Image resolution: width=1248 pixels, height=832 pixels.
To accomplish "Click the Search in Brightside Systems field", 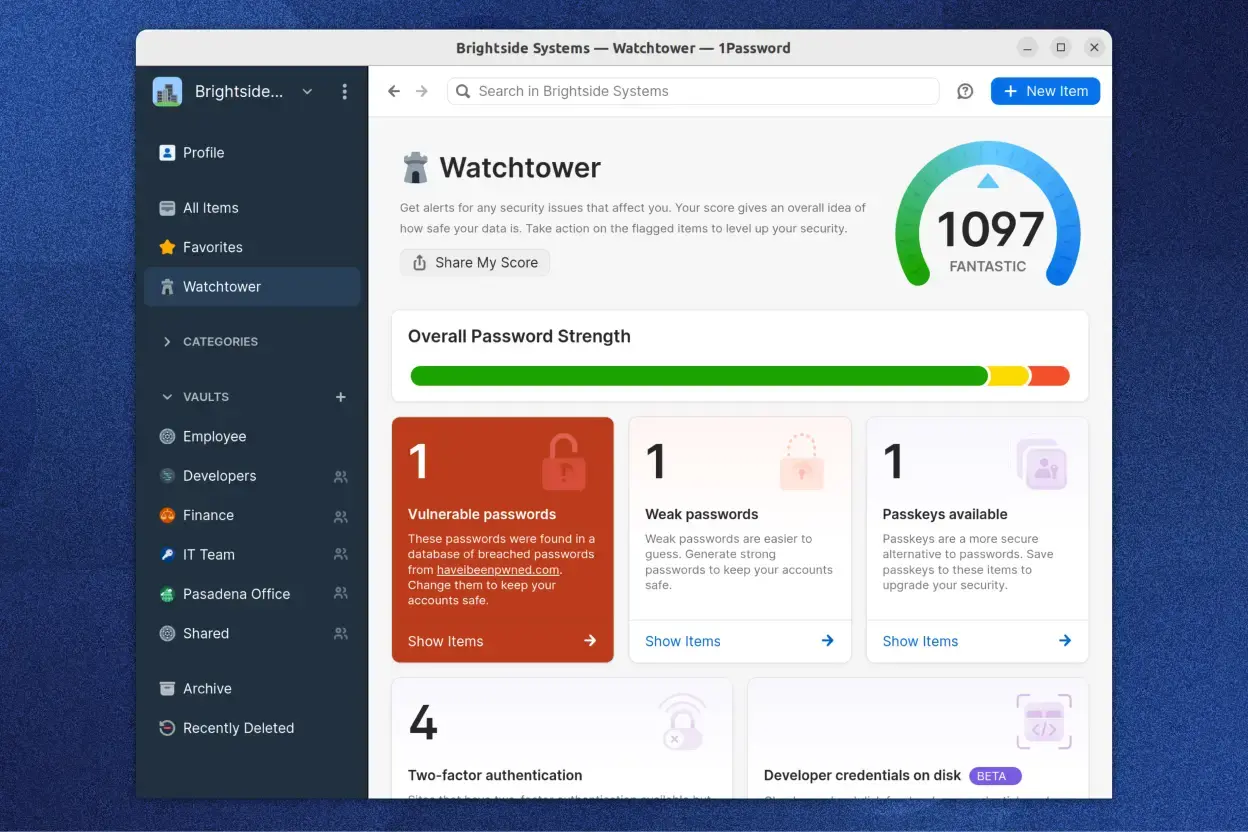I will tap(692, 91).
